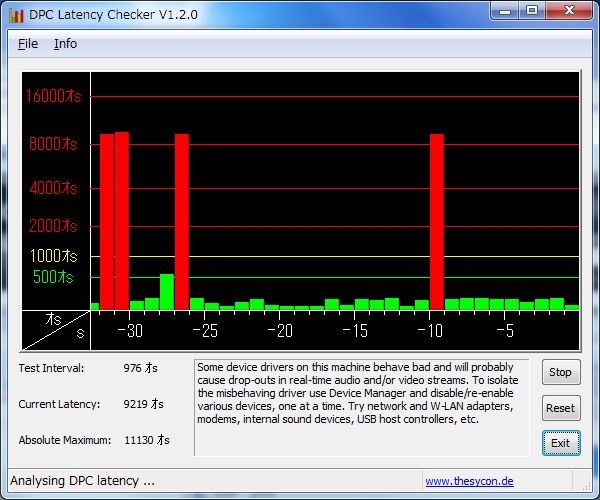This screenshot has width=600, height=500.
Task: Click the -20 time axis label
Action: (x=280, y=331)
